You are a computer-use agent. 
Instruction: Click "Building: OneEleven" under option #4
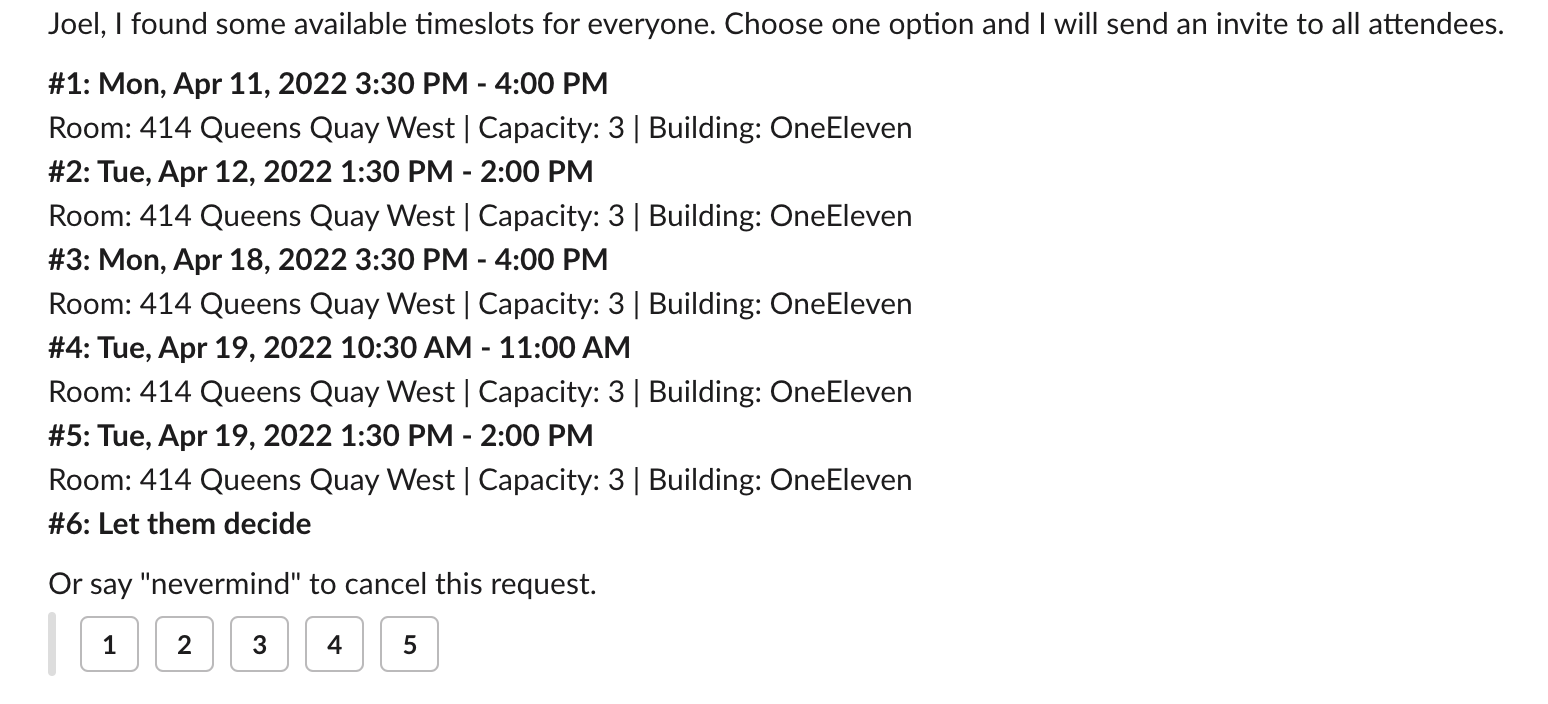coord(780,392)
